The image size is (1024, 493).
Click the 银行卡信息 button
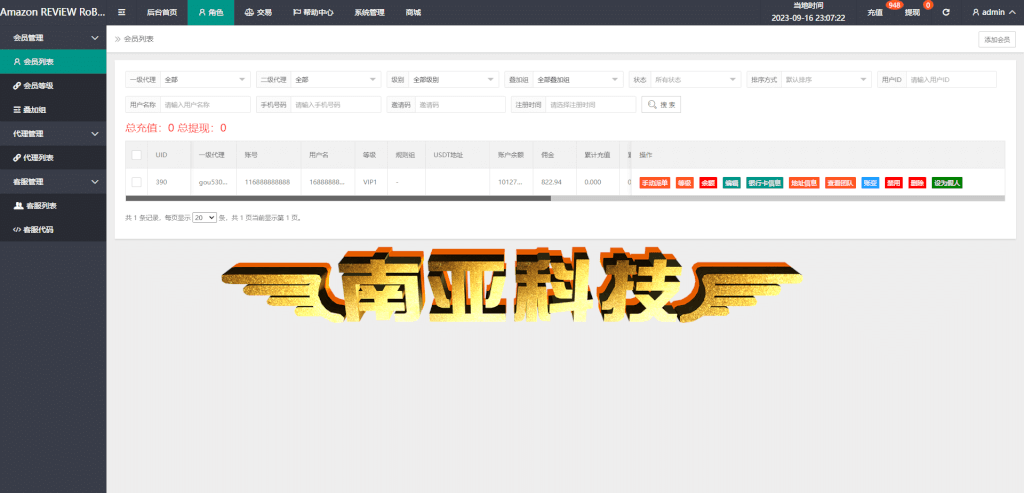765,183
